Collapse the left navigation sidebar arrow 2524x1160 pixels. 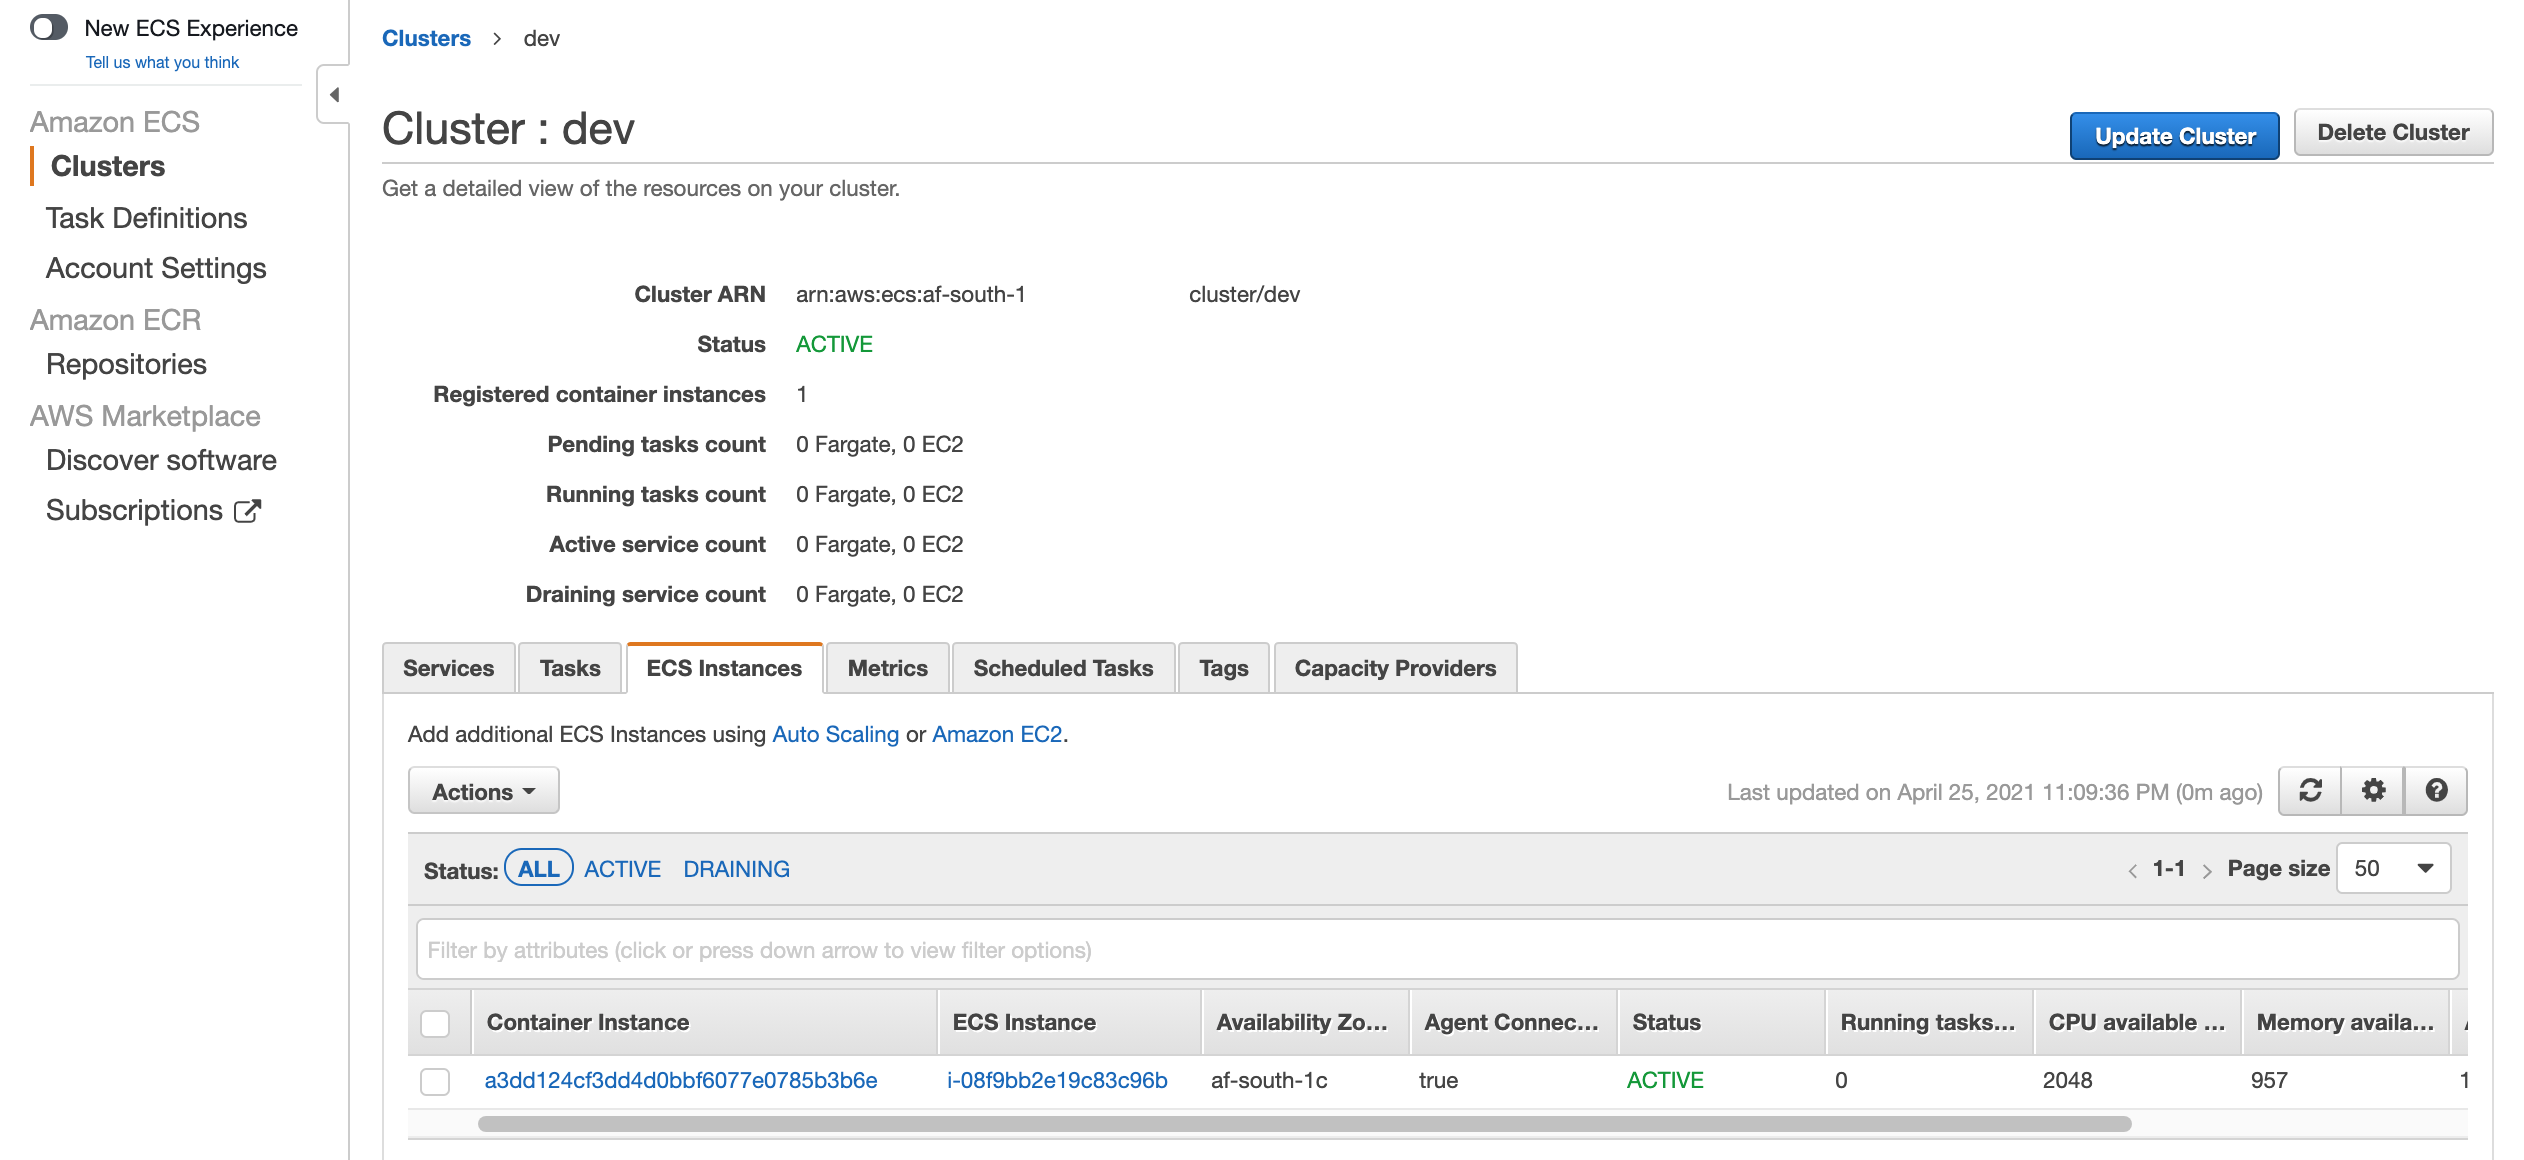(x=334, y=95)
